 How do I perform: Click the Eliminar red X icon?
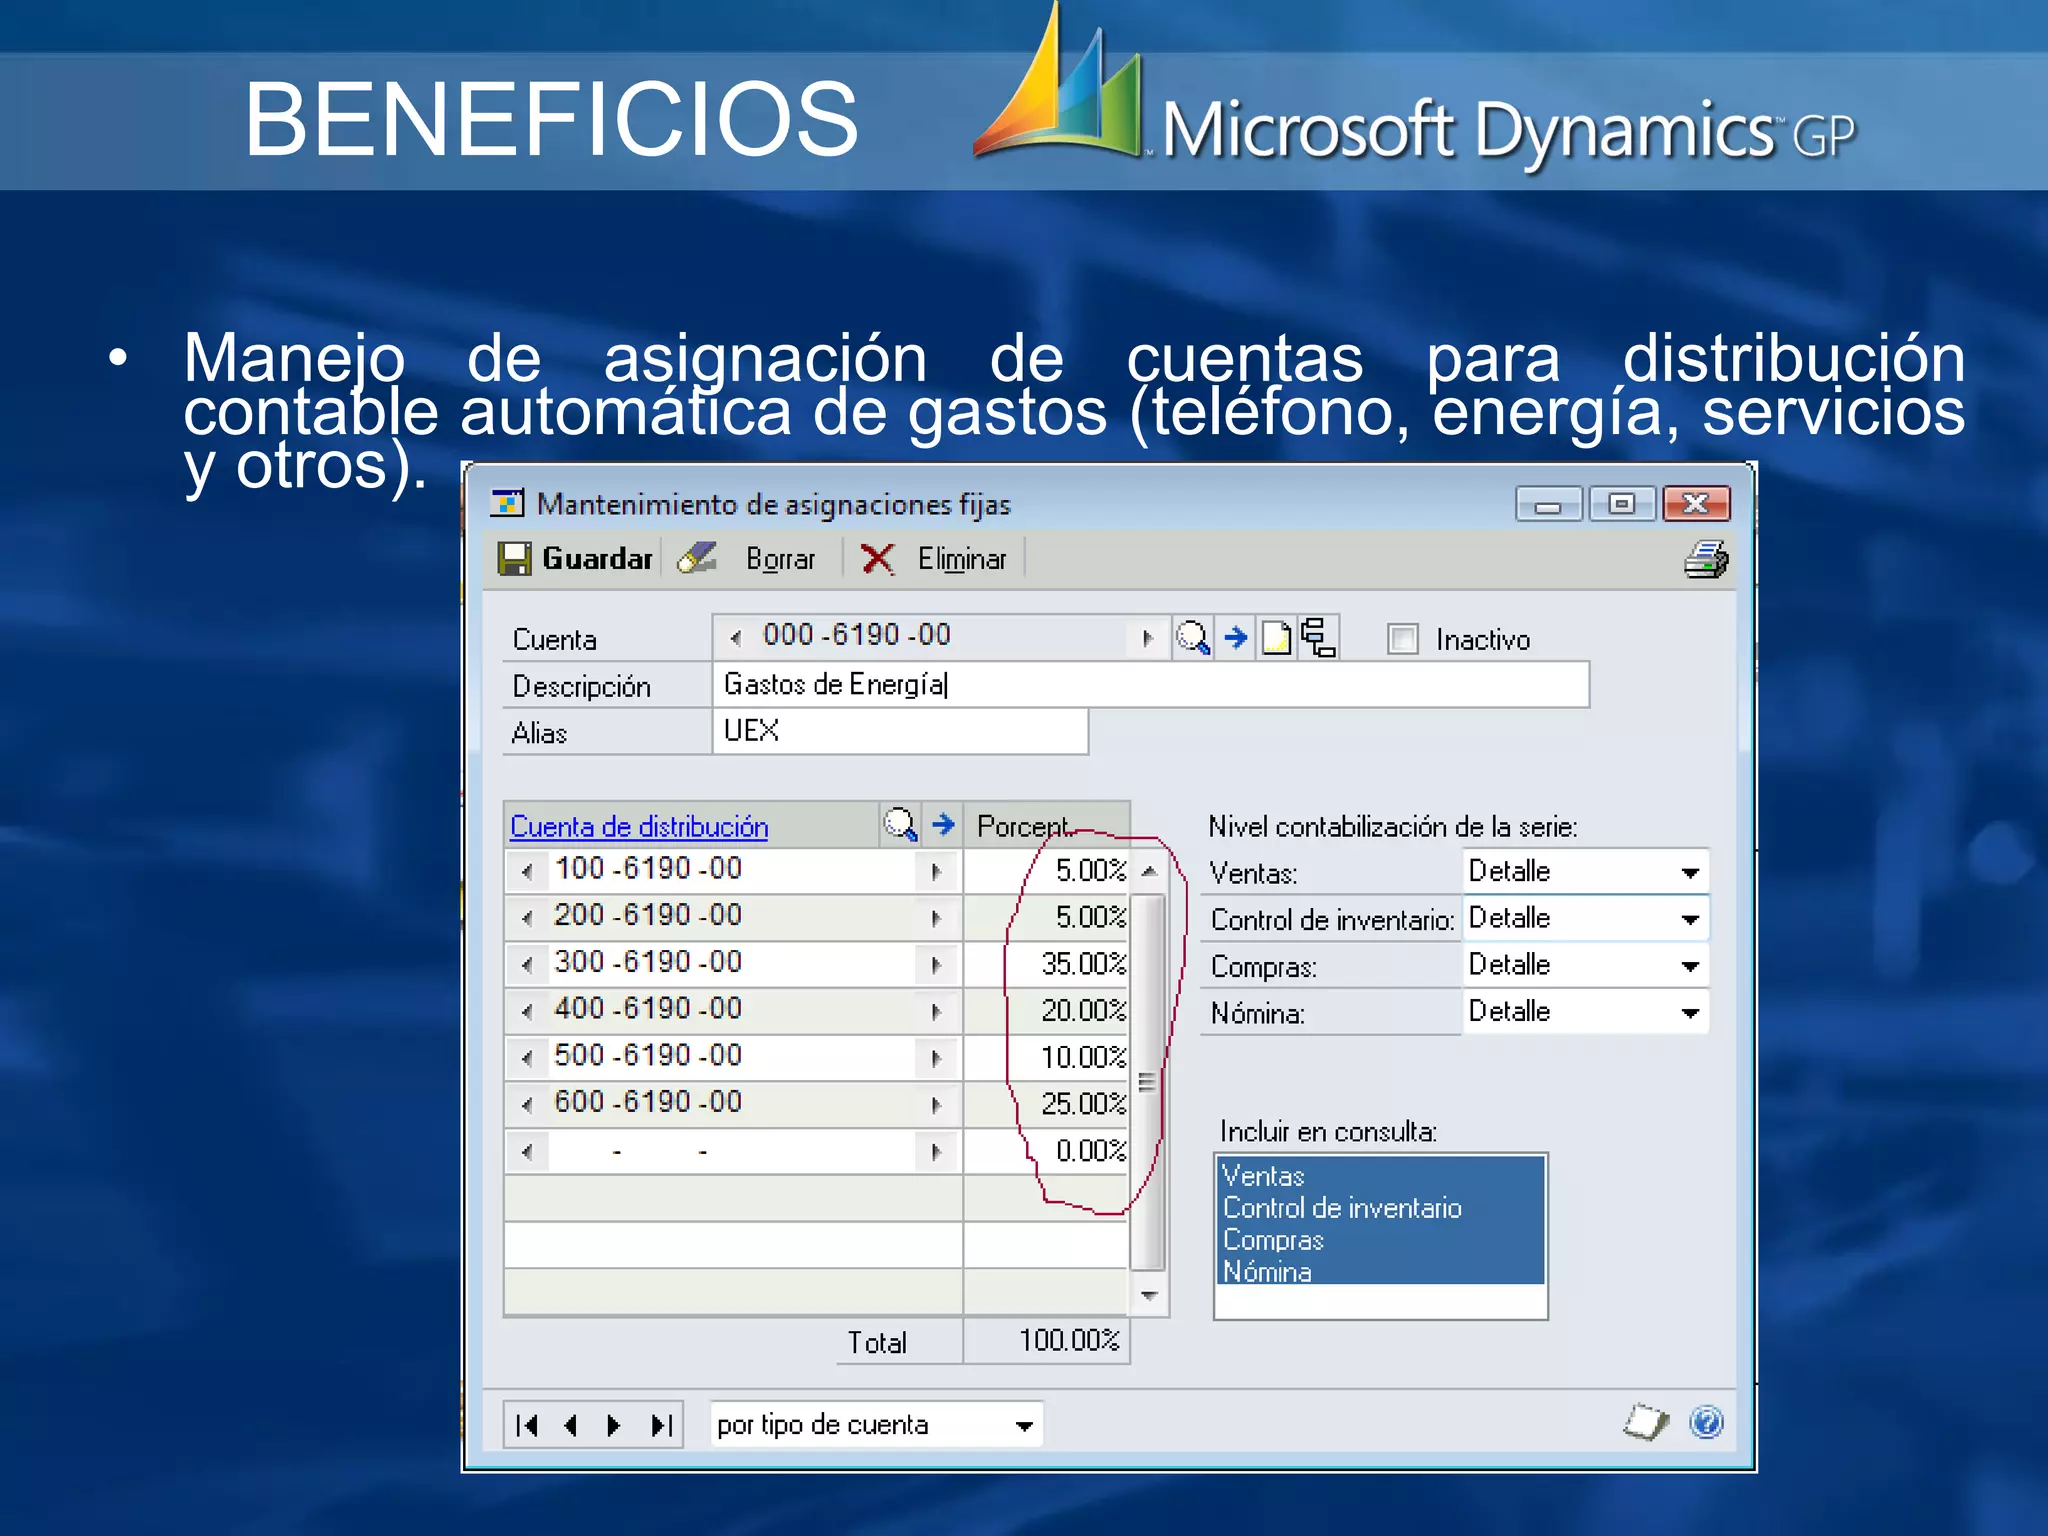[878, 559]
